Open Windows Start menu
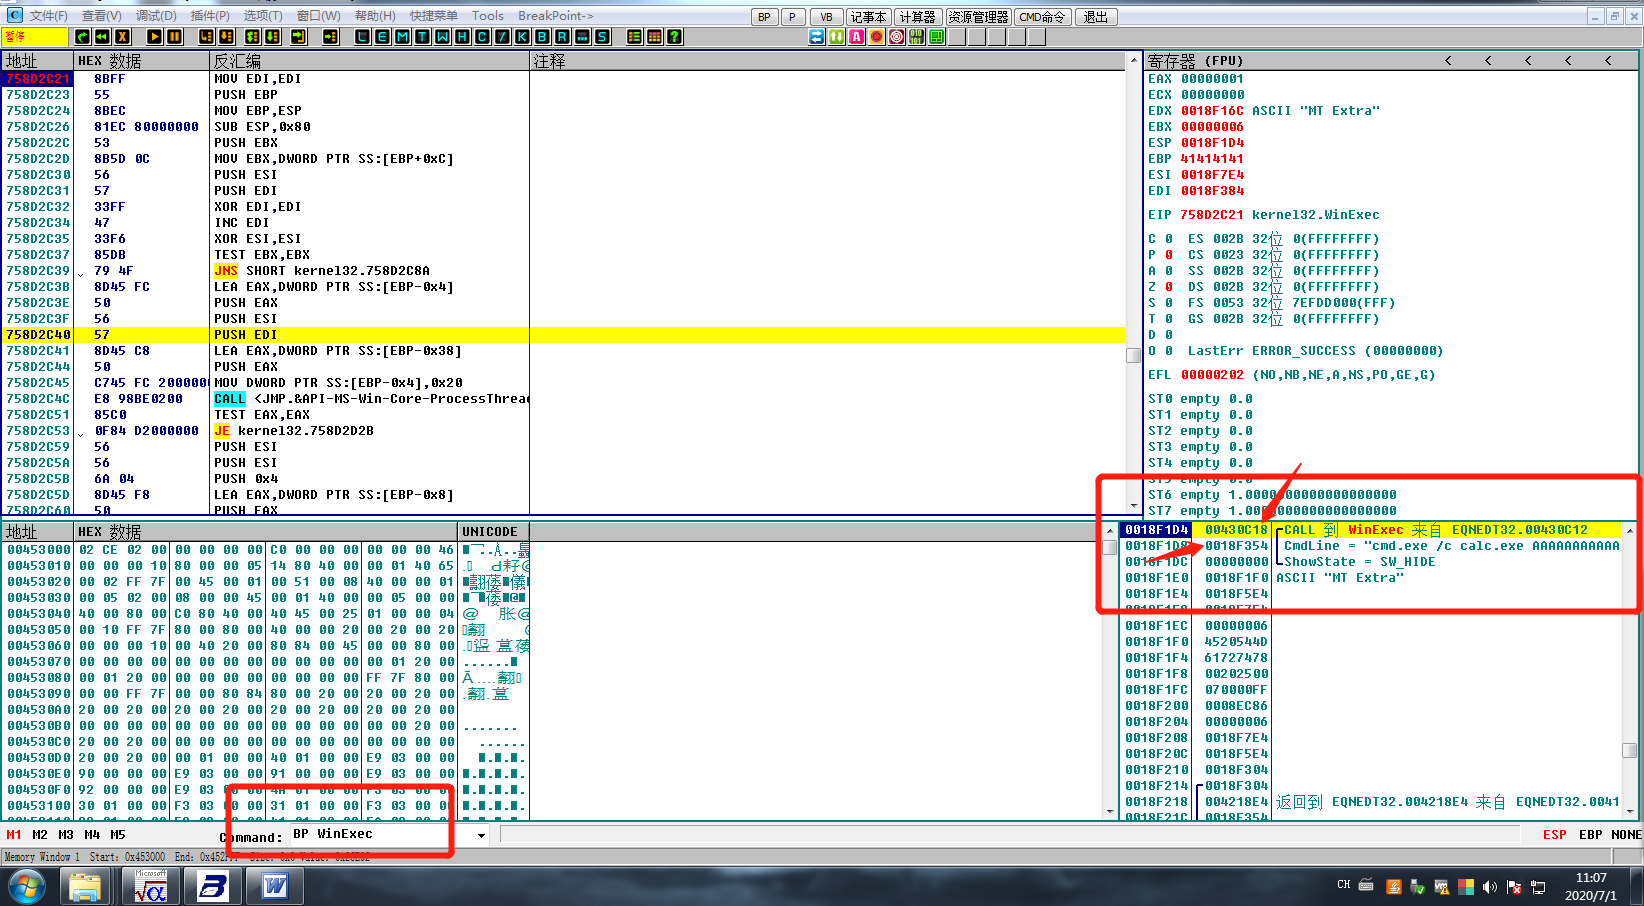 coord(26,886)
